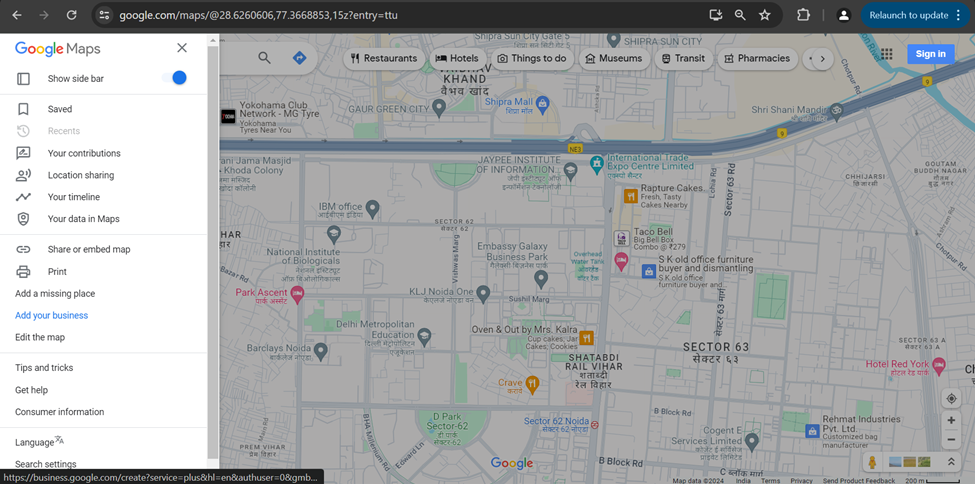Image resolution: width=975 pixels, height=484 pixels.
Task: Expand the map imagery panel chevrons
Action: pos(951,462)
